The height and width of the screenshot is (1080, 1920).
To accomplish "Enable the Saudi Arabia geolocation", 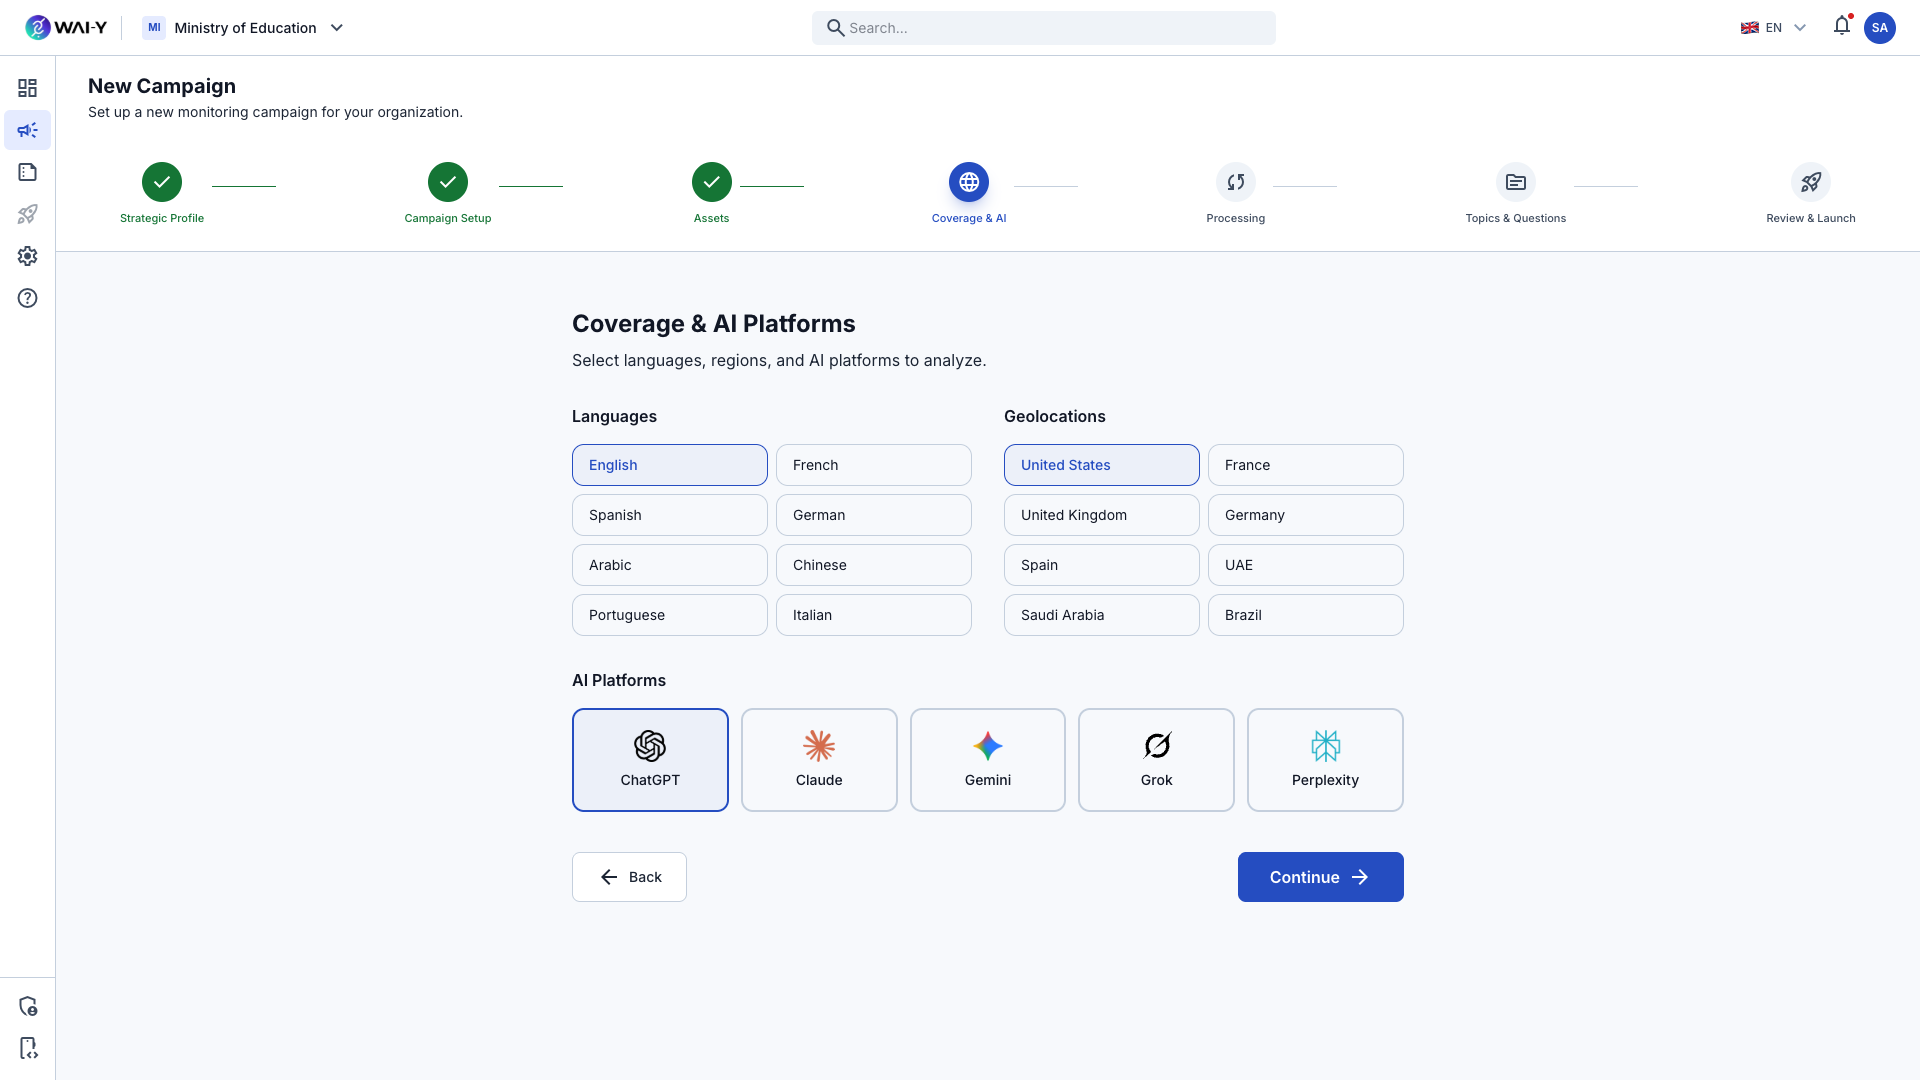I will (x=1101, y=614).
